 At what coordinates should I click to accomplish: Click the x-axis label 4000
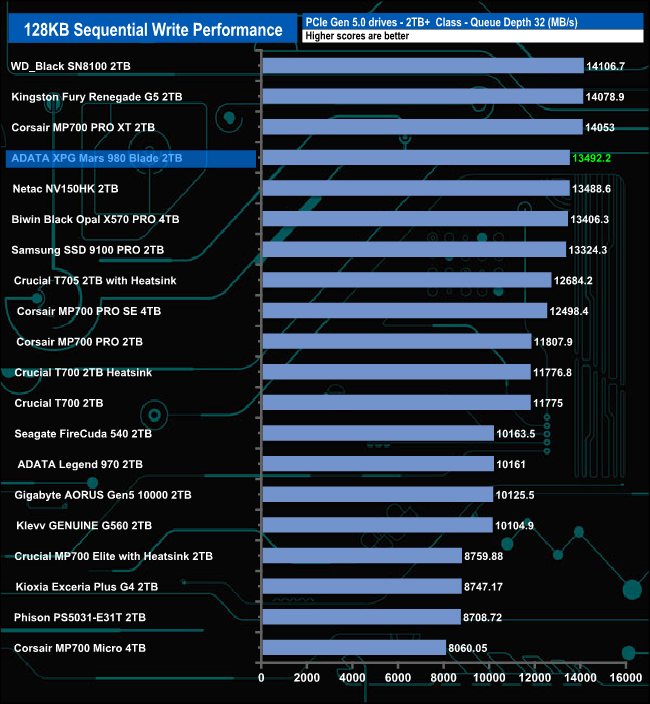tap(352, 678)
